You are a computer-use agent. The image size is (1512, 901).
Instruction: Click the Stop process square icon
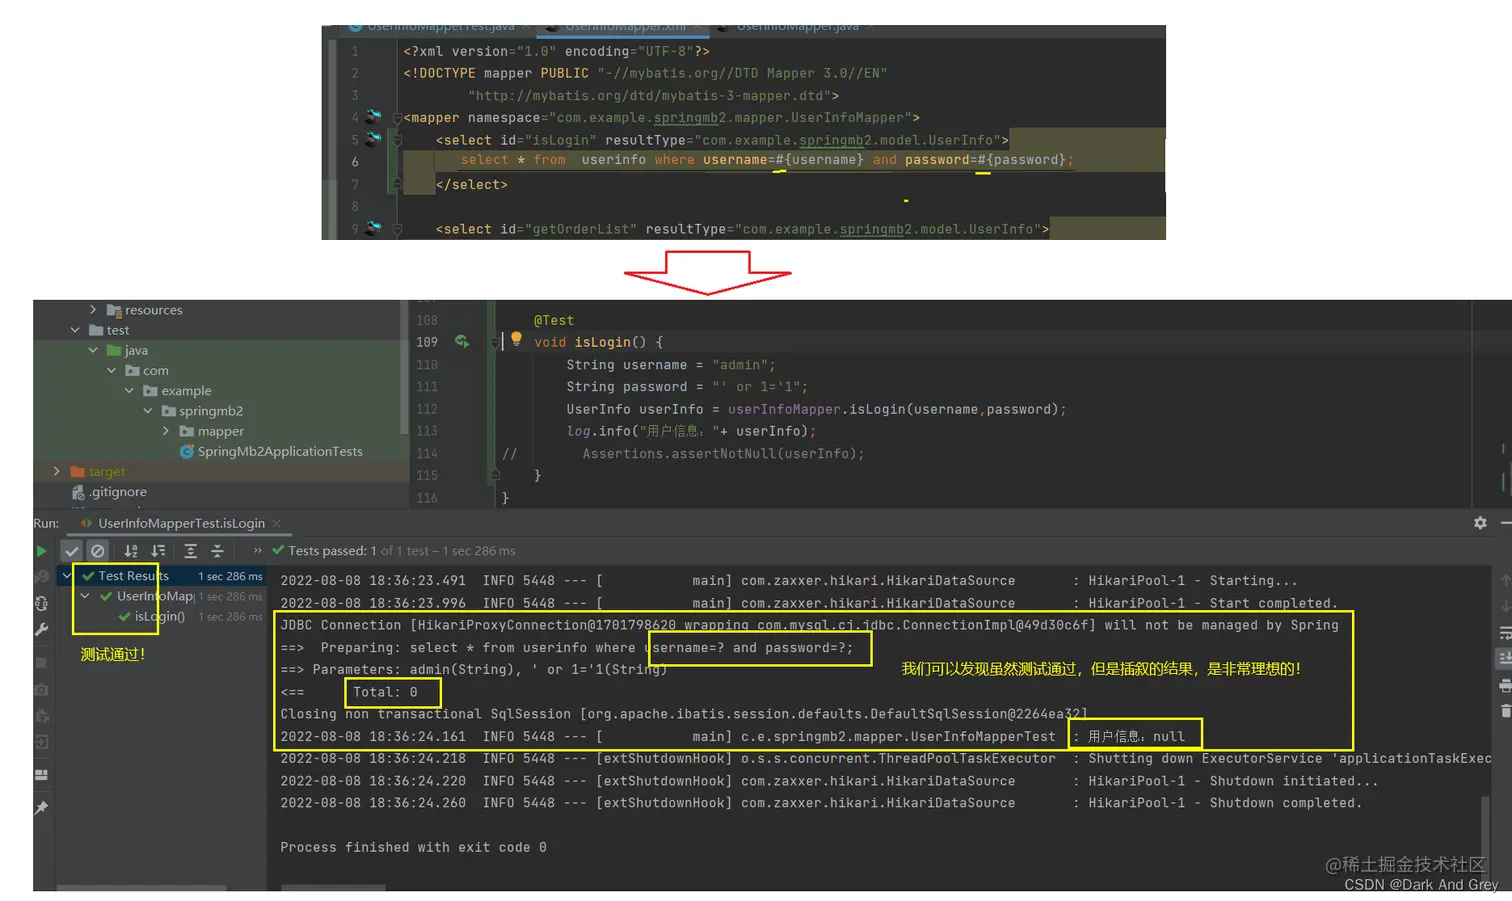[x=41, y=662]
